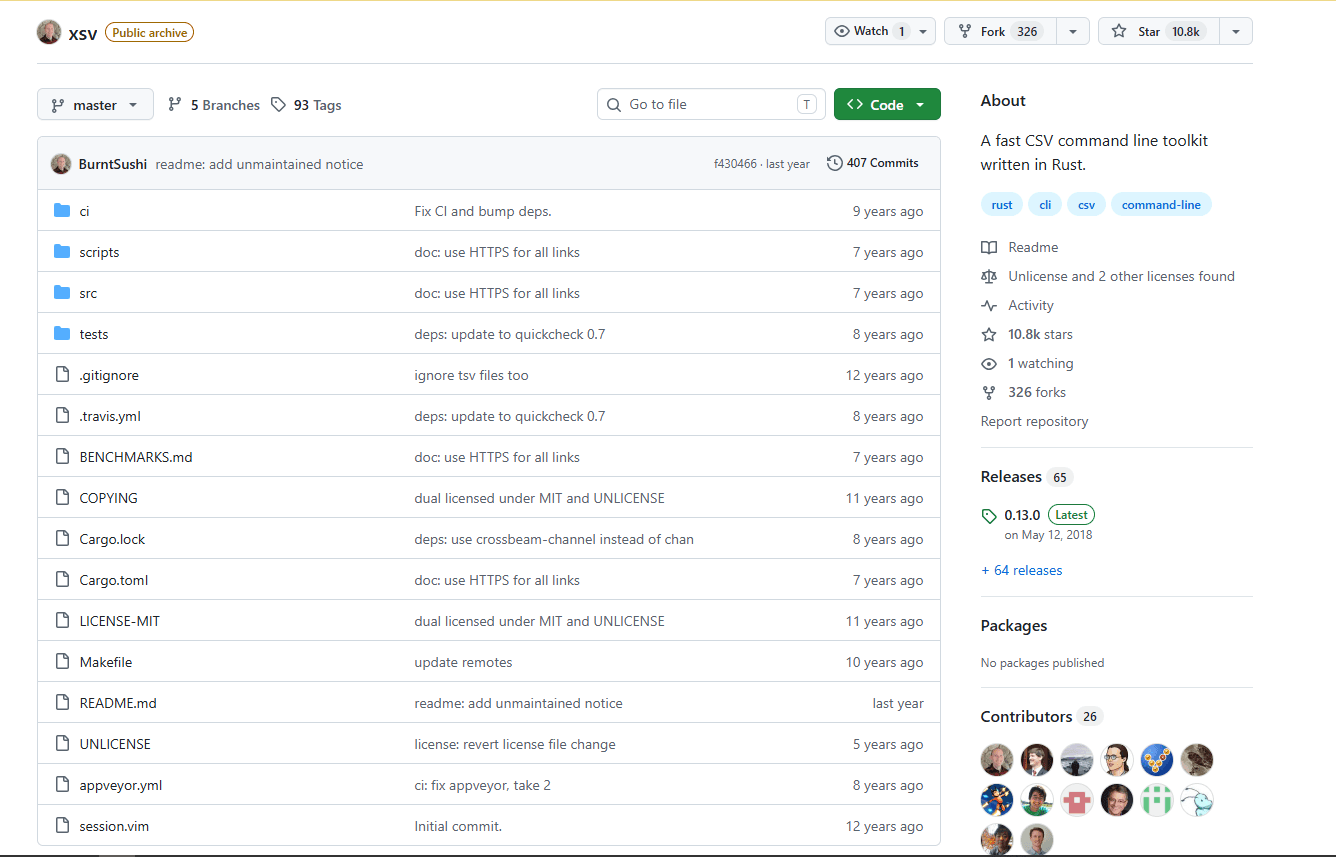Open 'Unlicense and 2 other licenses found'
The width and height of the screenshot is (1336, 857).
tap(1121, 276)
